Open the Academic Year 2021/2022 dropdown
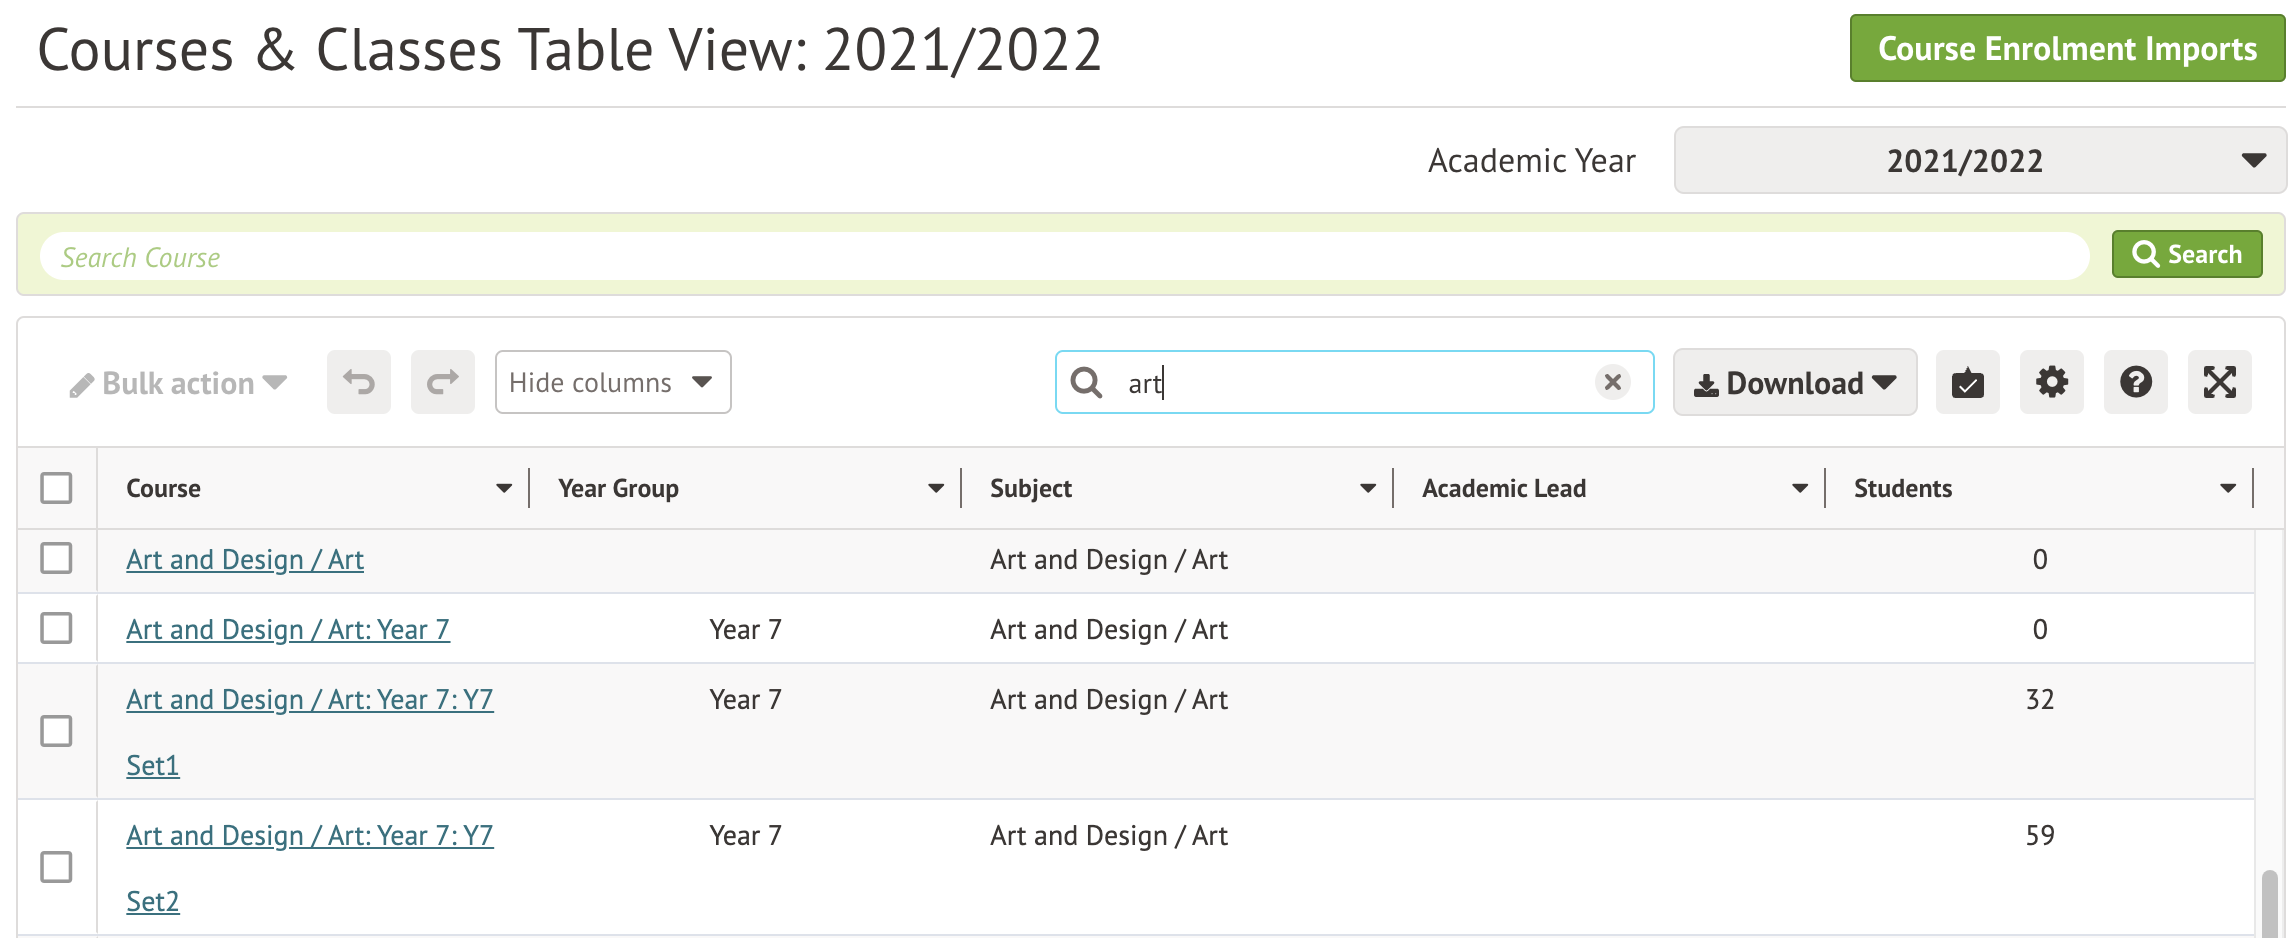This screenshot has height=938, width=2296. point(1979,160)
